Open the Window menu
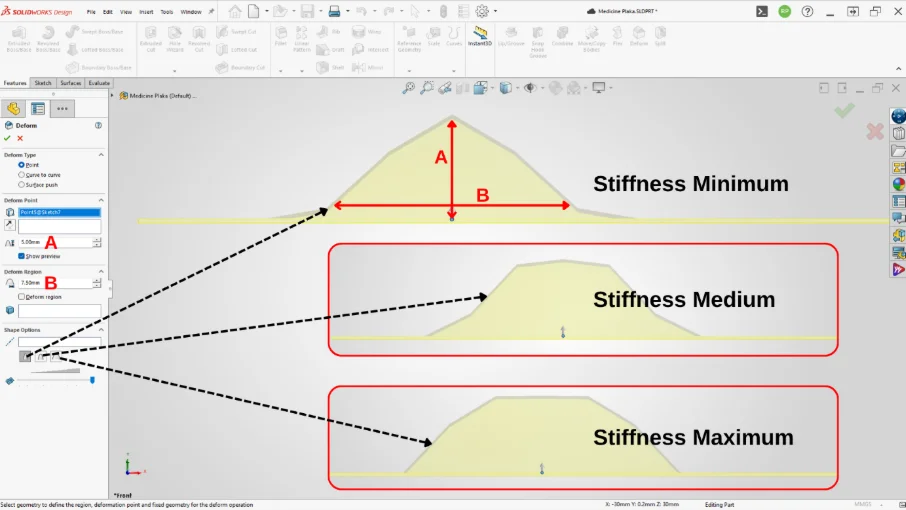The height and width of the screenshot is (510, 906). pyautogui.click(x=191, y=12)
